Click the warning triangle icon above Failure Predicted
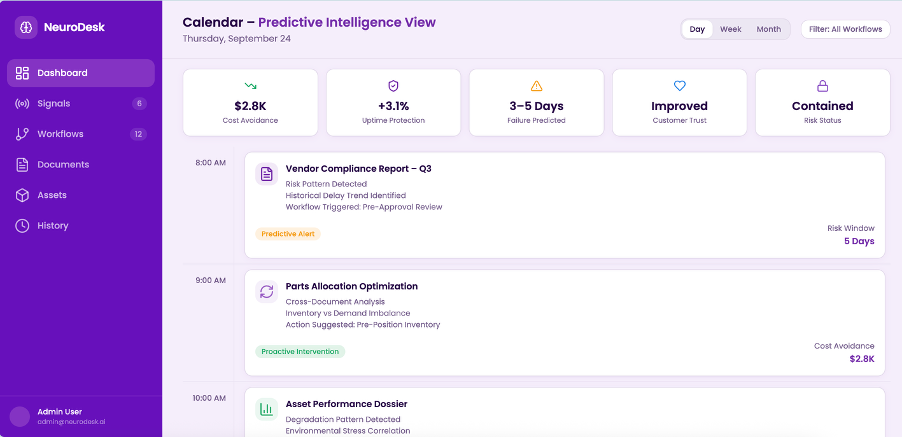The image size is (902, 438). 536,86
